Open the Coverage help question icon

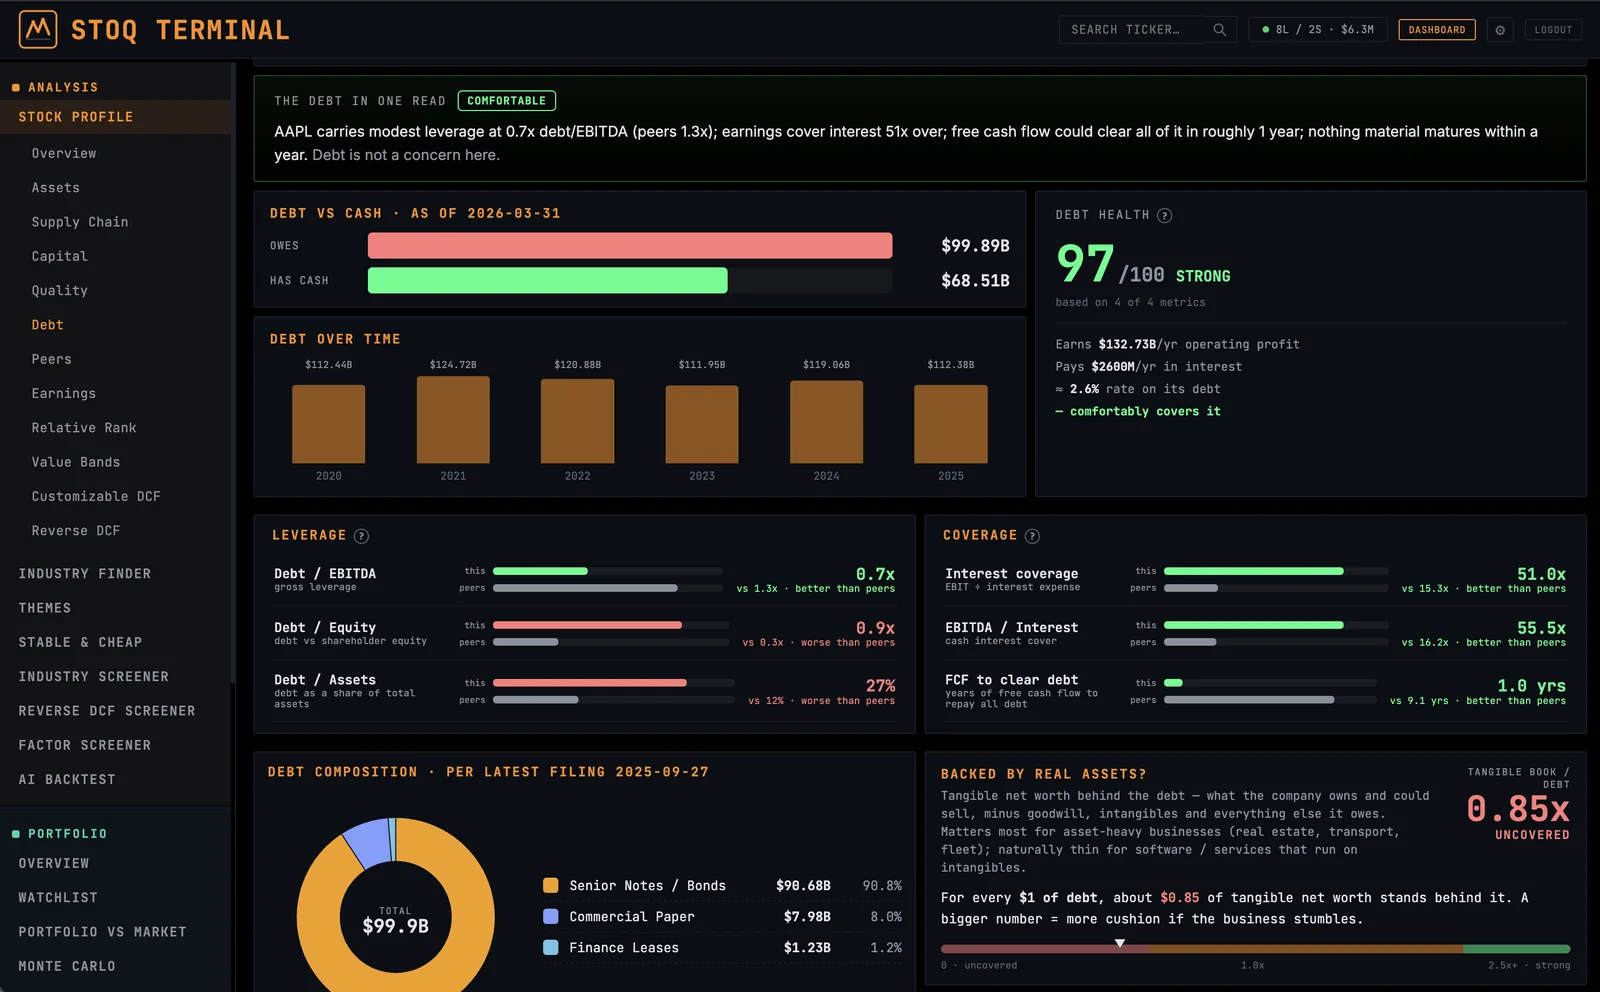coord(1032,536)
